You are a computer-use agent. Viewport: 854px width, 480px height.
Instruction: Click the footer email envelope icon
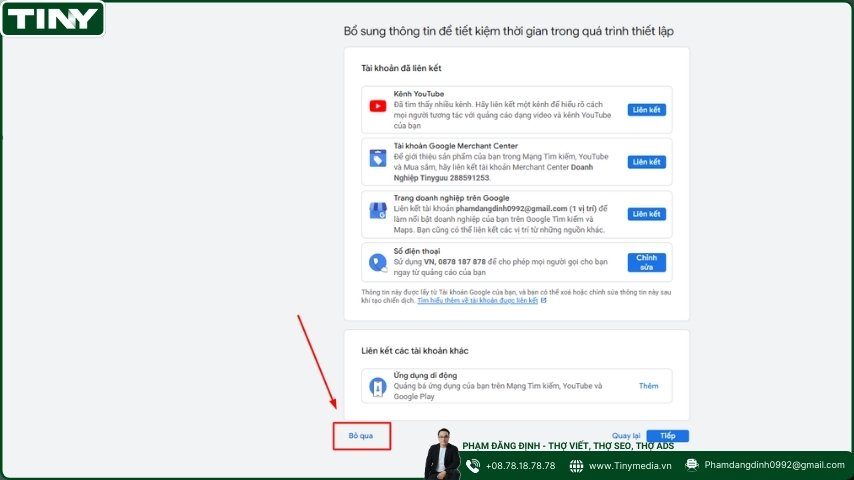tap(690, 465)
